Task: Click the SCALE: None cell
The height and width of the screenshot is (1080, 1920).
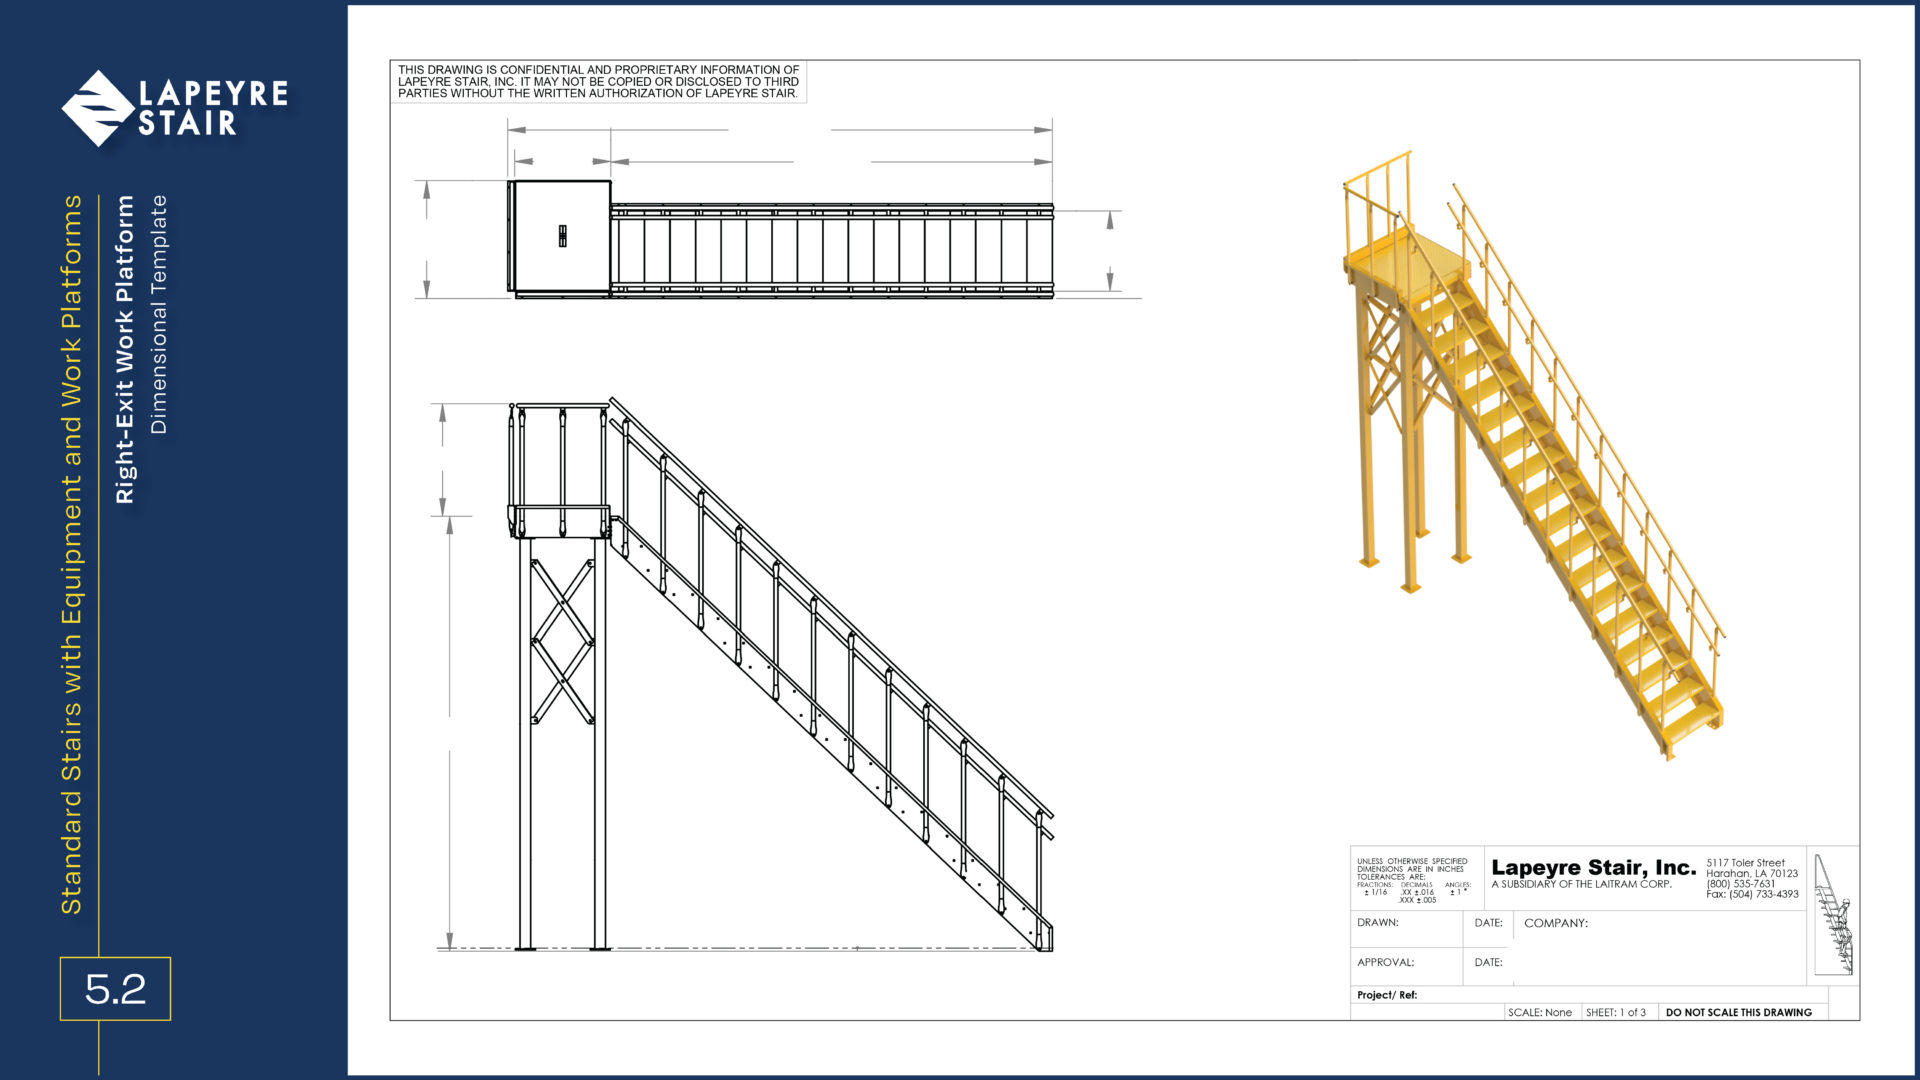Action: 1540,1013
